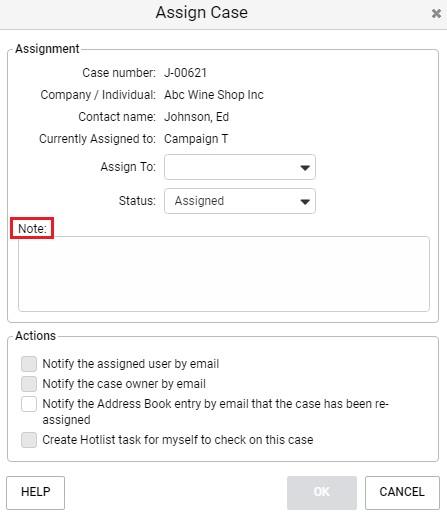447x520 pixels.
Task: Select the Assigned value in Status field
Action: [x=199, y=201]
